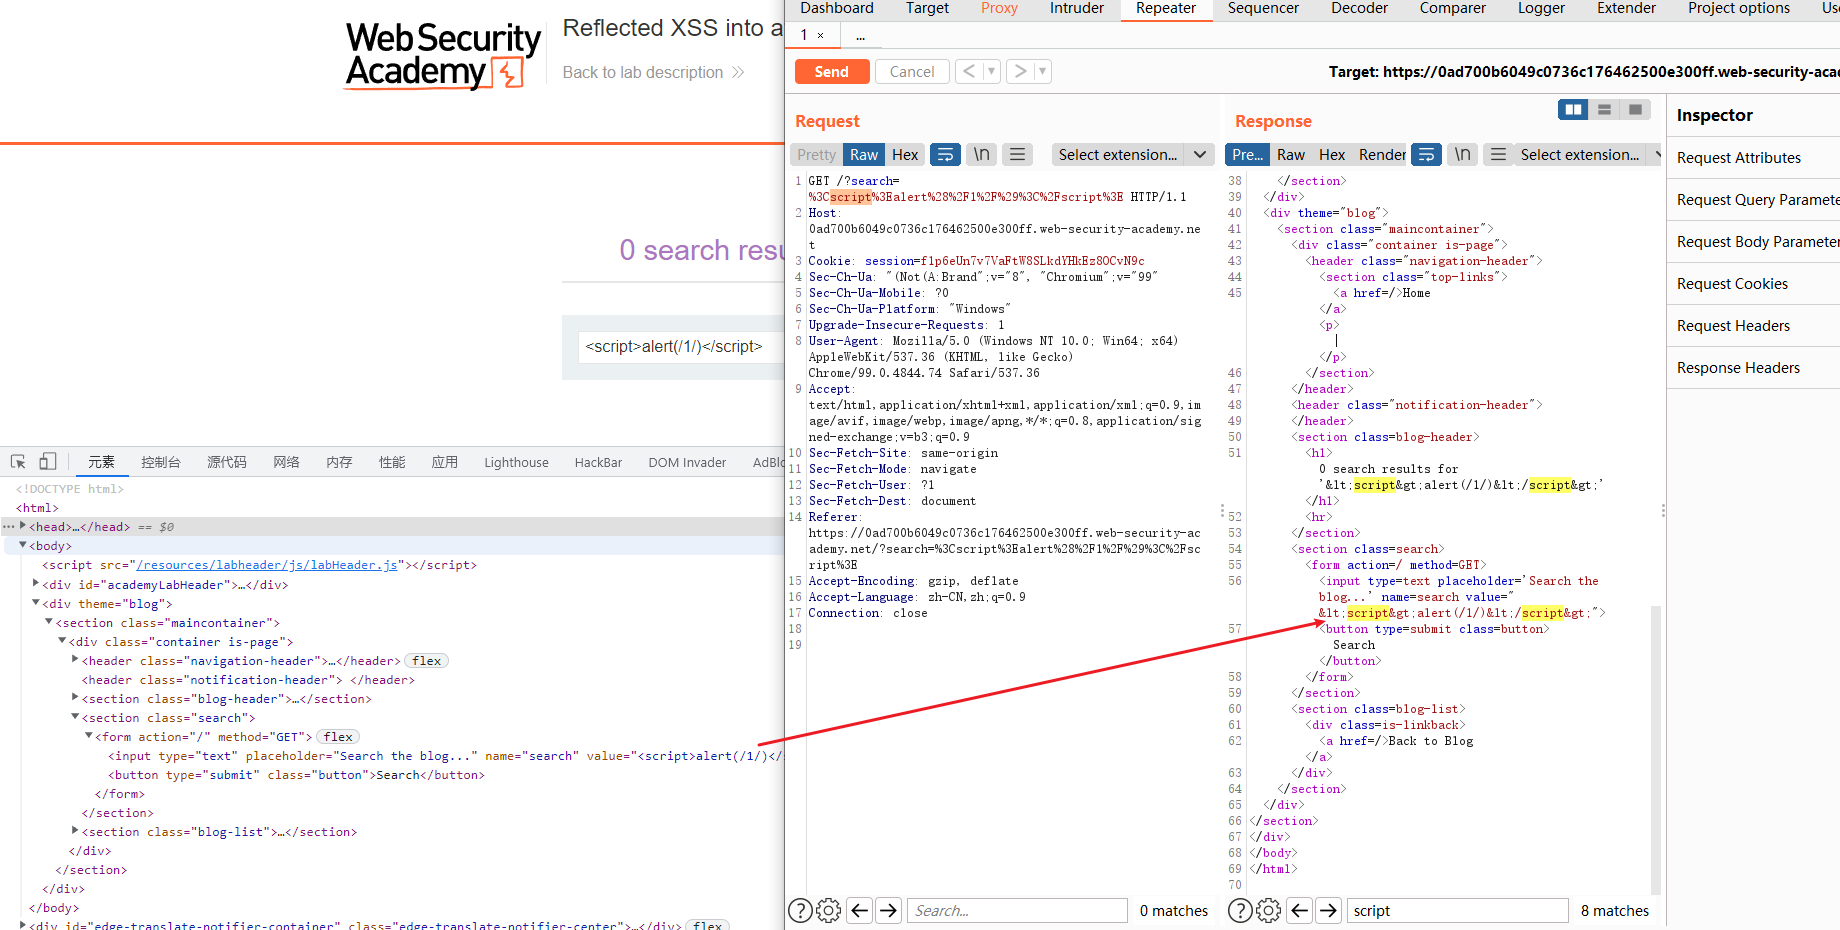Select the side-by-side layout icon
Screen dimensions: 1840x930
pyautogui.click(x=1573, y=109)
